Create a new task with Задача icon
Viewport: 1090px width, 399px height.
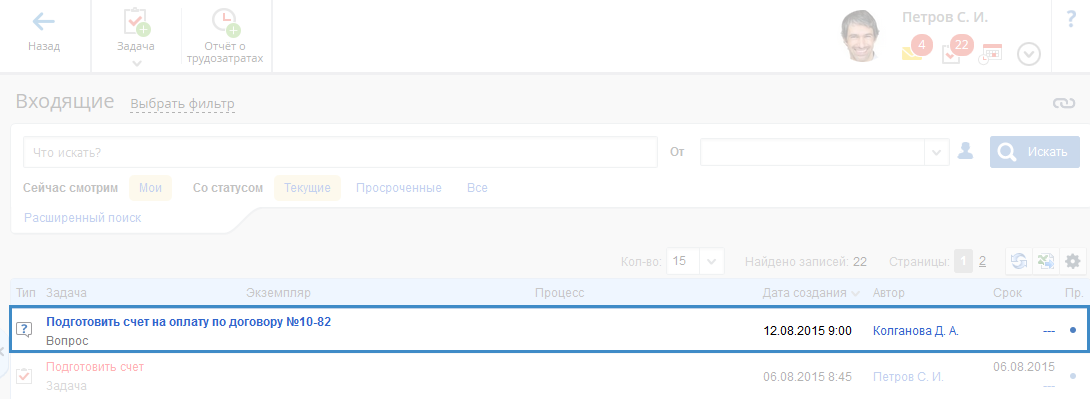pyautogui.click(x=136, y=33)
